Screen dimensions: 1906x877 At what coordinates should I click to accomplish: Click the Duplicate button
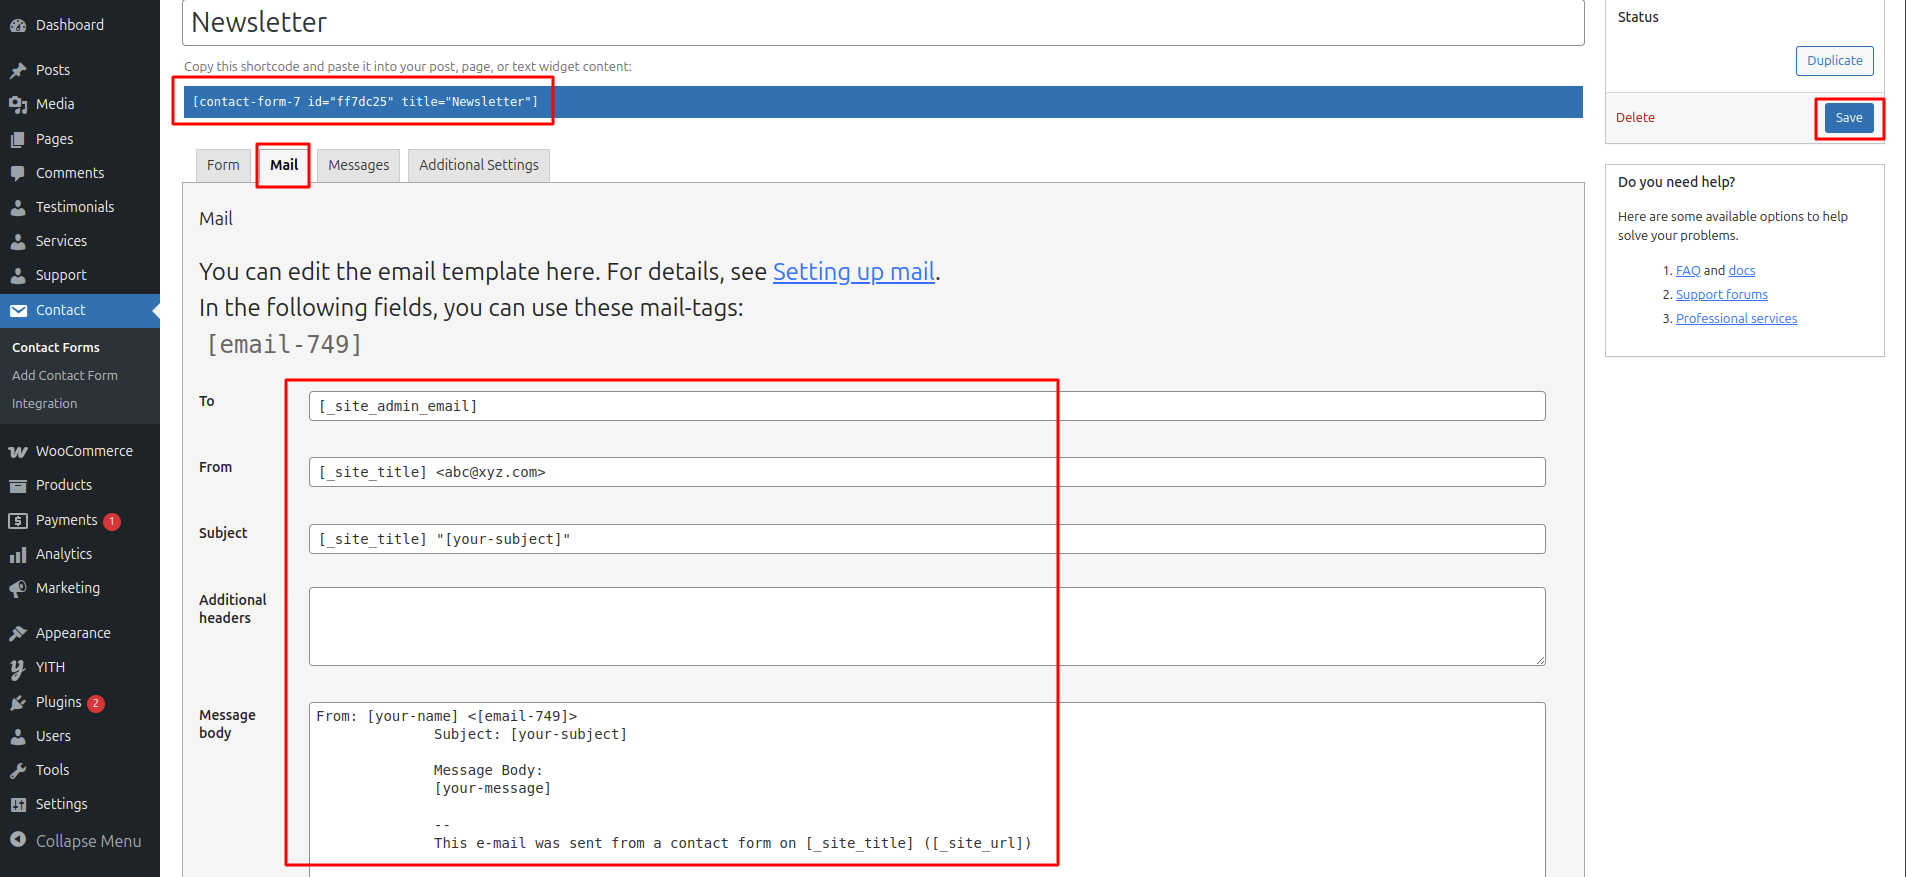pos(1834,61)
